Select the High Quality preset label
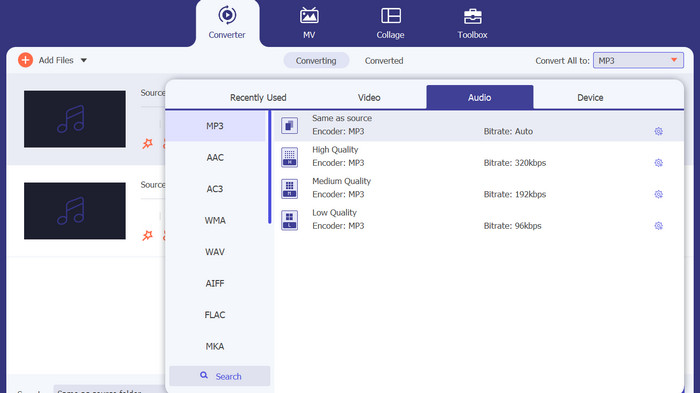Viewport: 700px width, 393px height. (335, 150)
